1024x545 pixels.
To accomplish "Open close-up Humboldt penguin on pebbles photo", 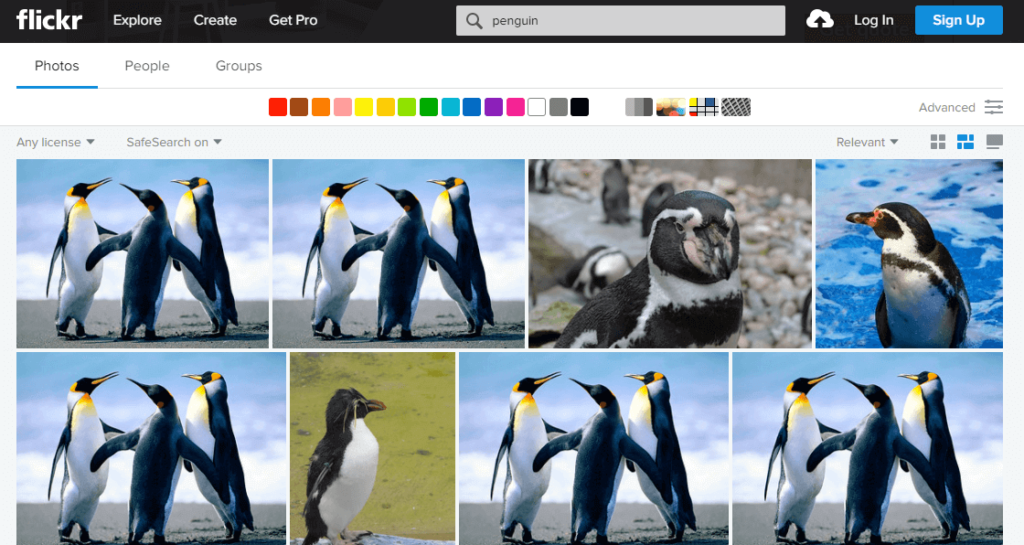I will 670,253.
